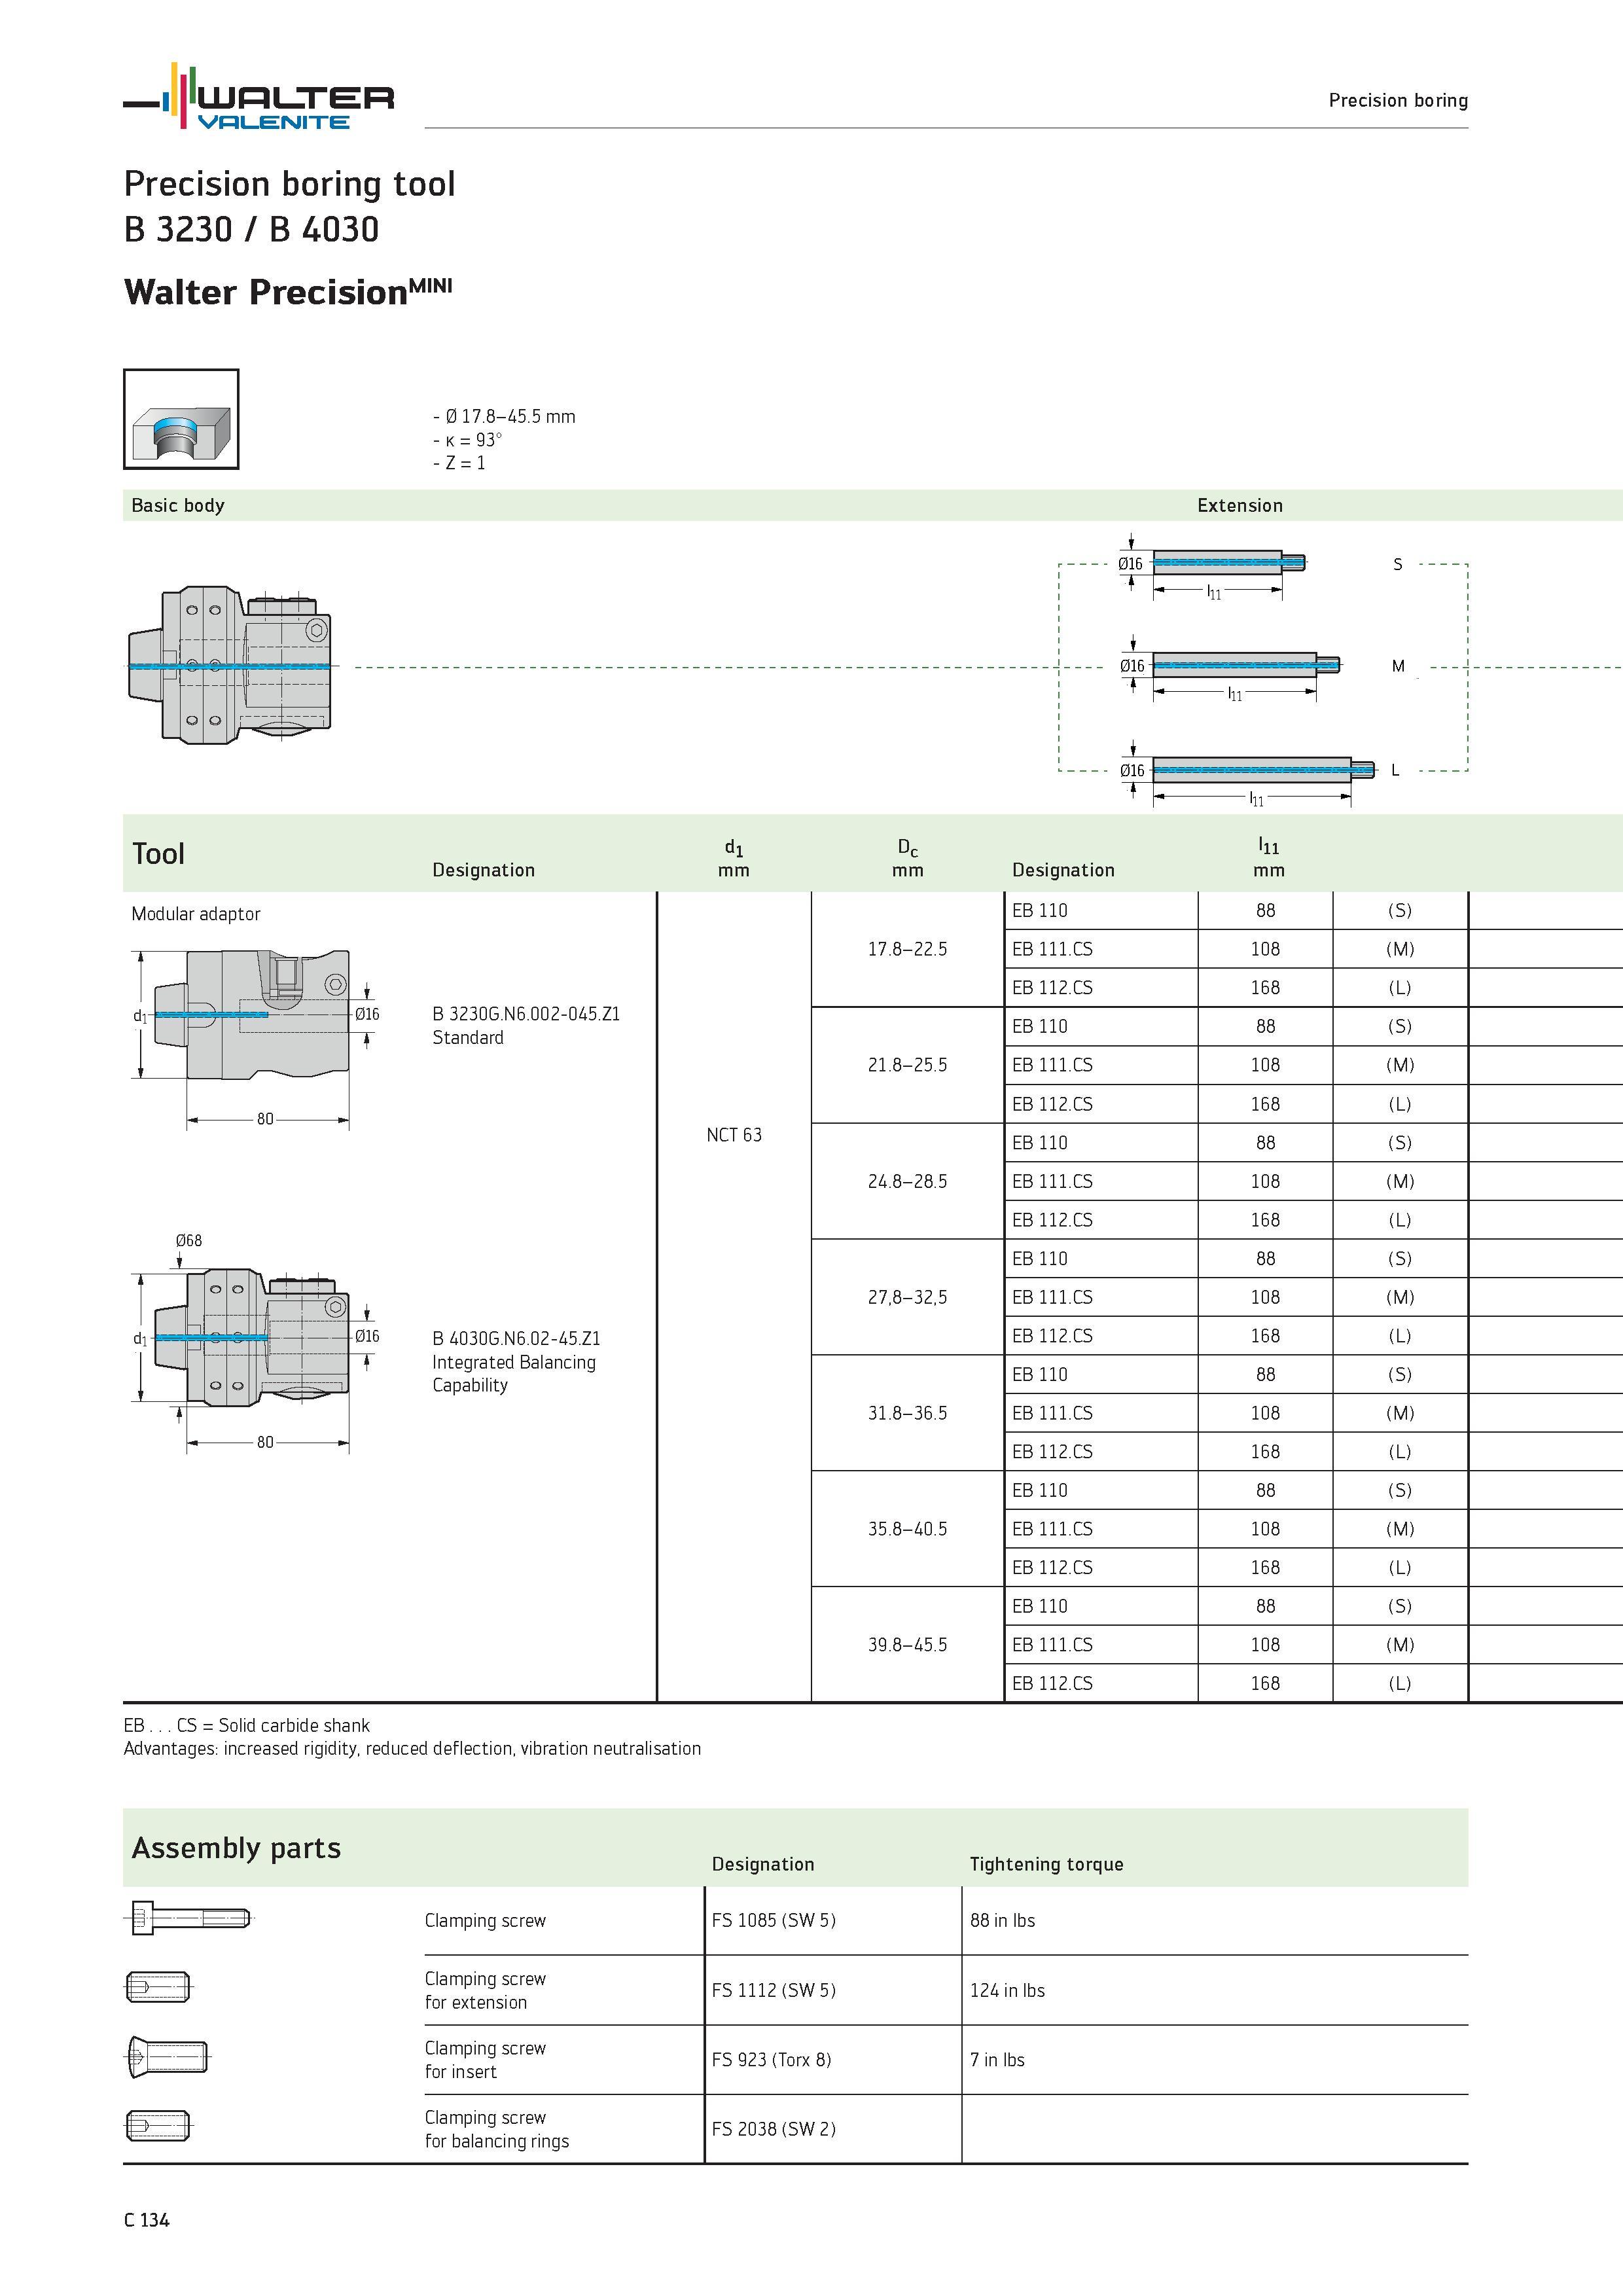The image size is (1623, 2296).
Task: Click the "d1 mm" column header
Action: click(x=734, y=859)
